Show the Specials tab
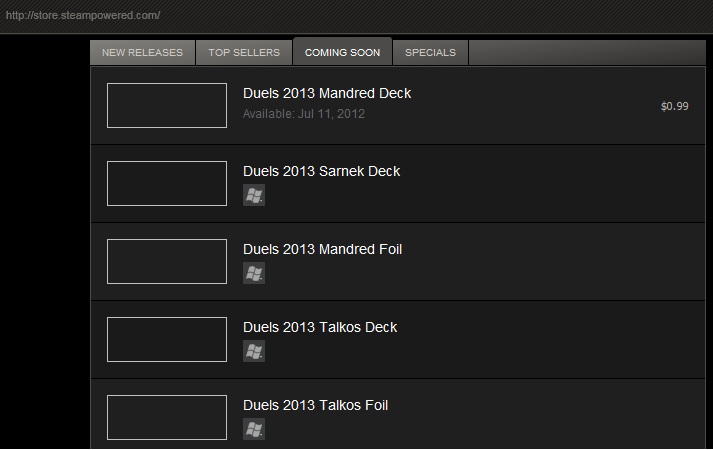 pos(431,52)
